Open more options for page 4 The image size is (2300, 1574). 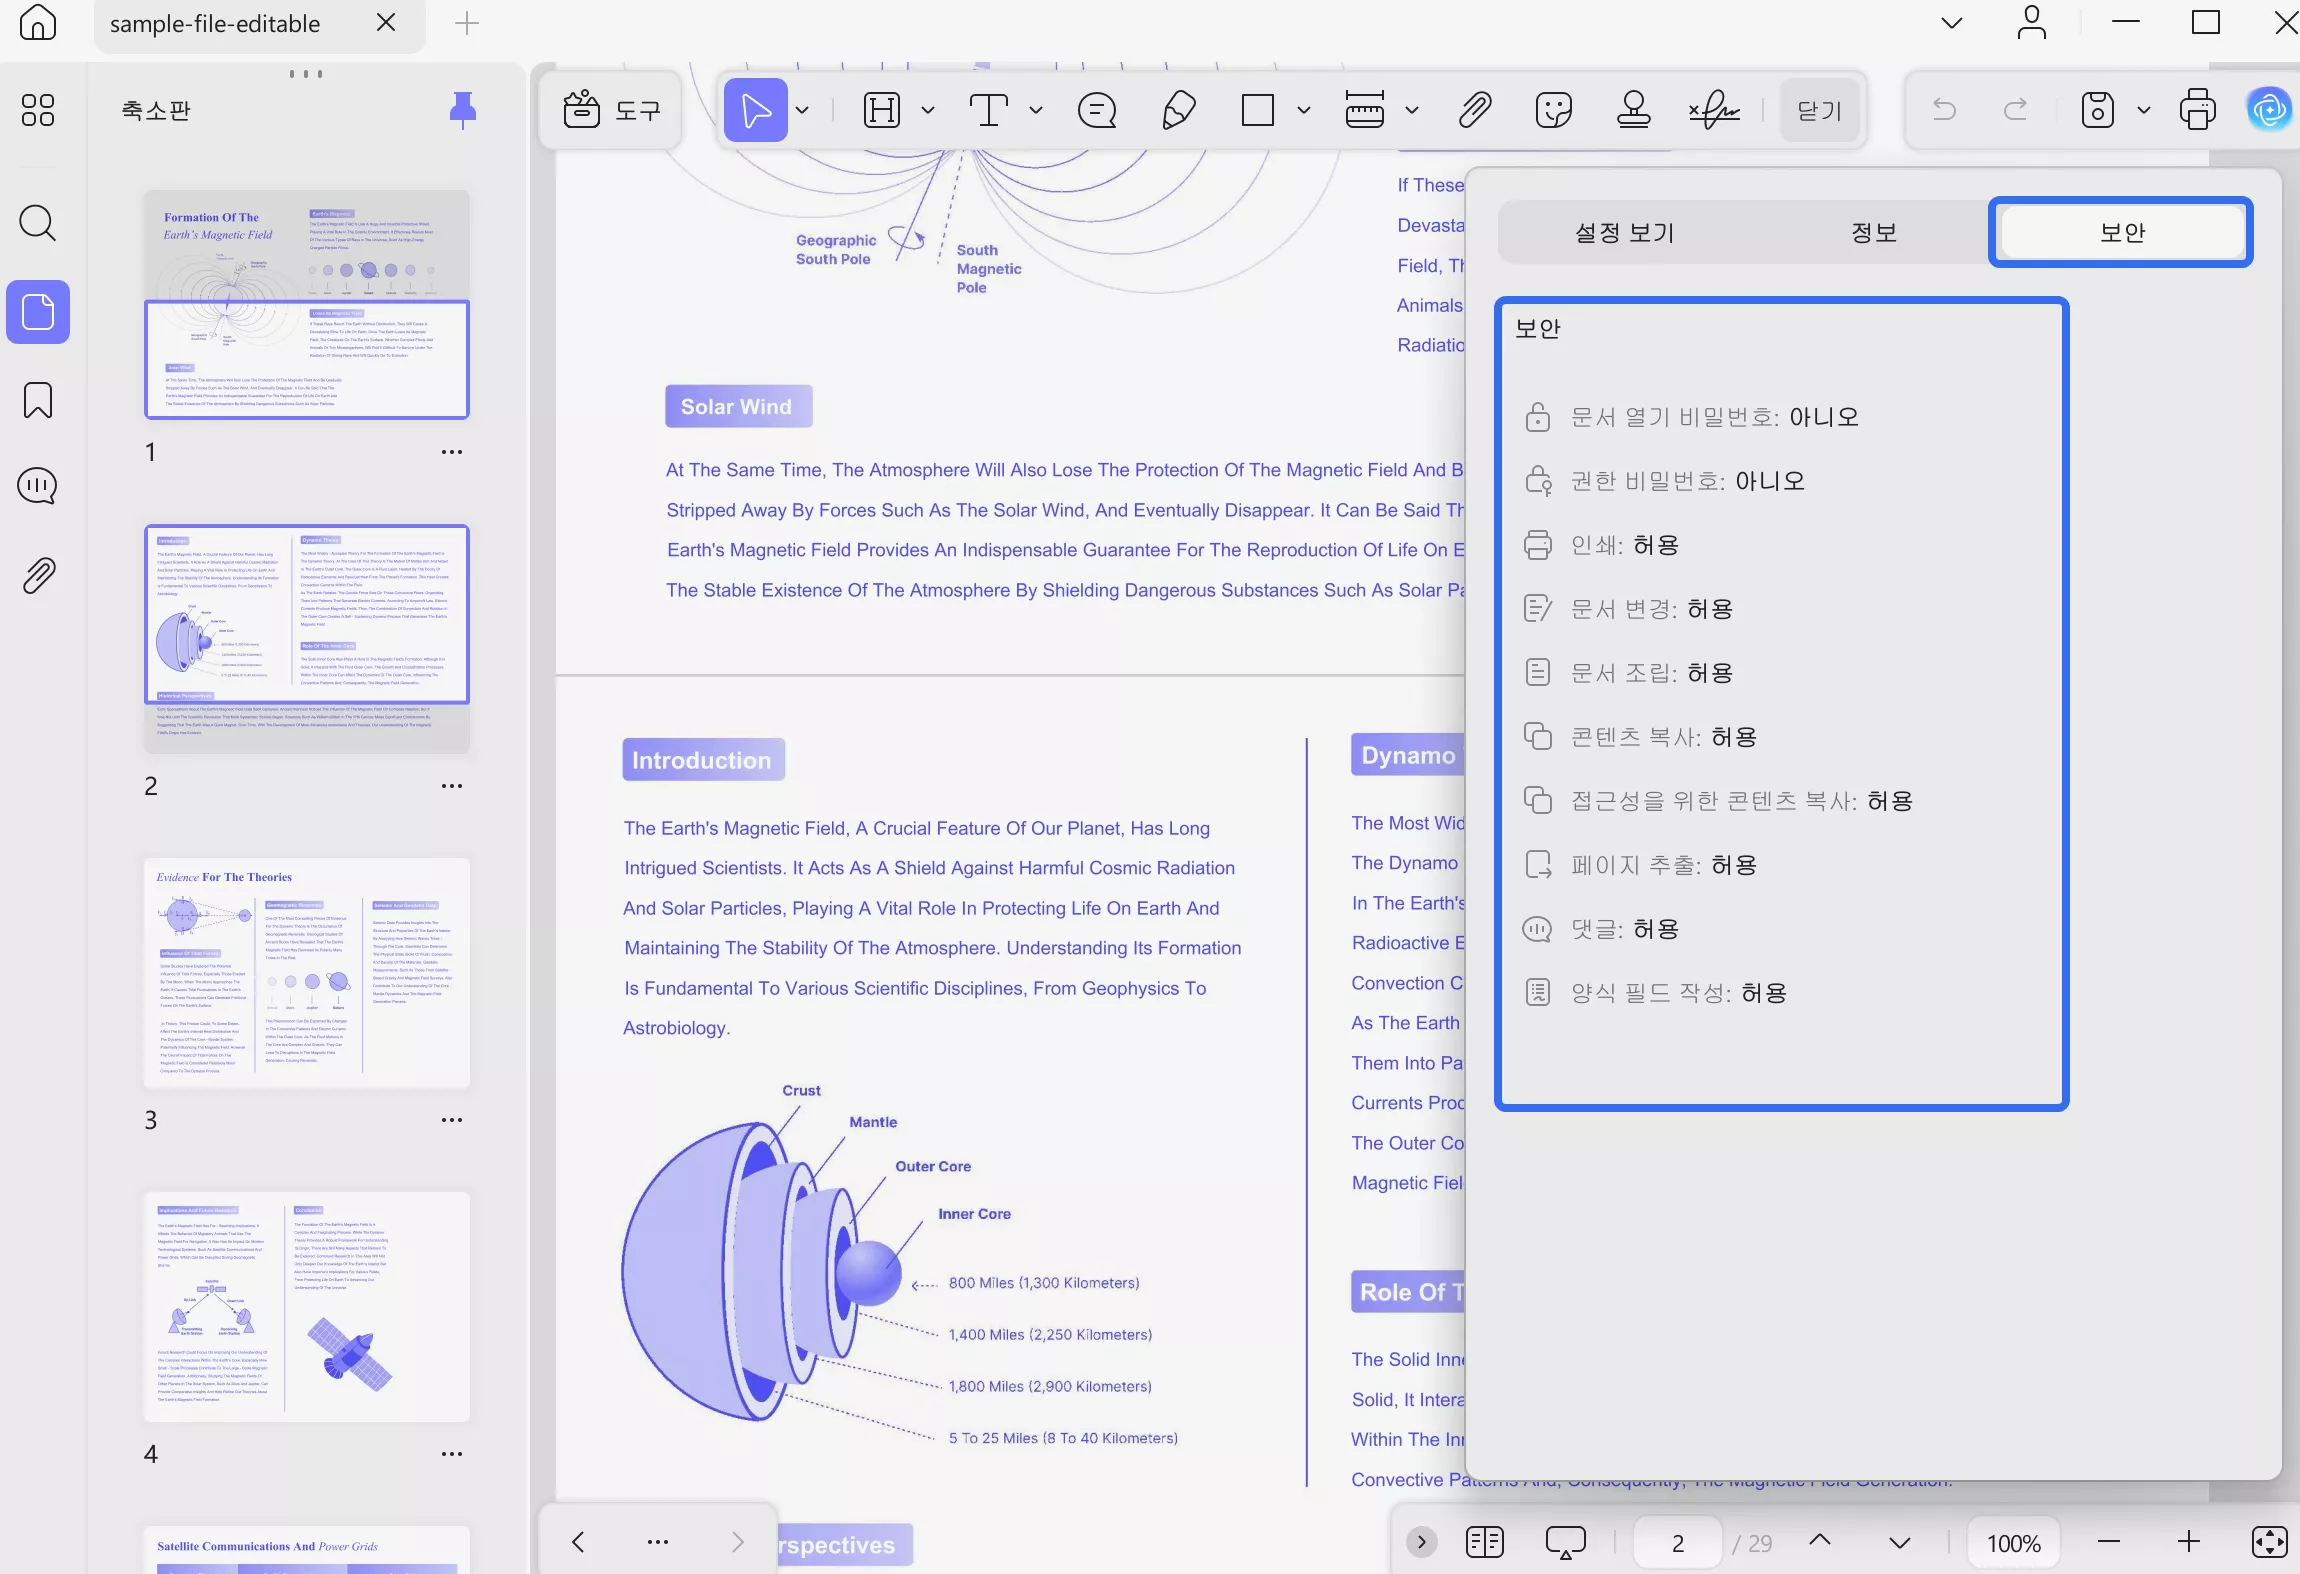[x=452, y=1454]
